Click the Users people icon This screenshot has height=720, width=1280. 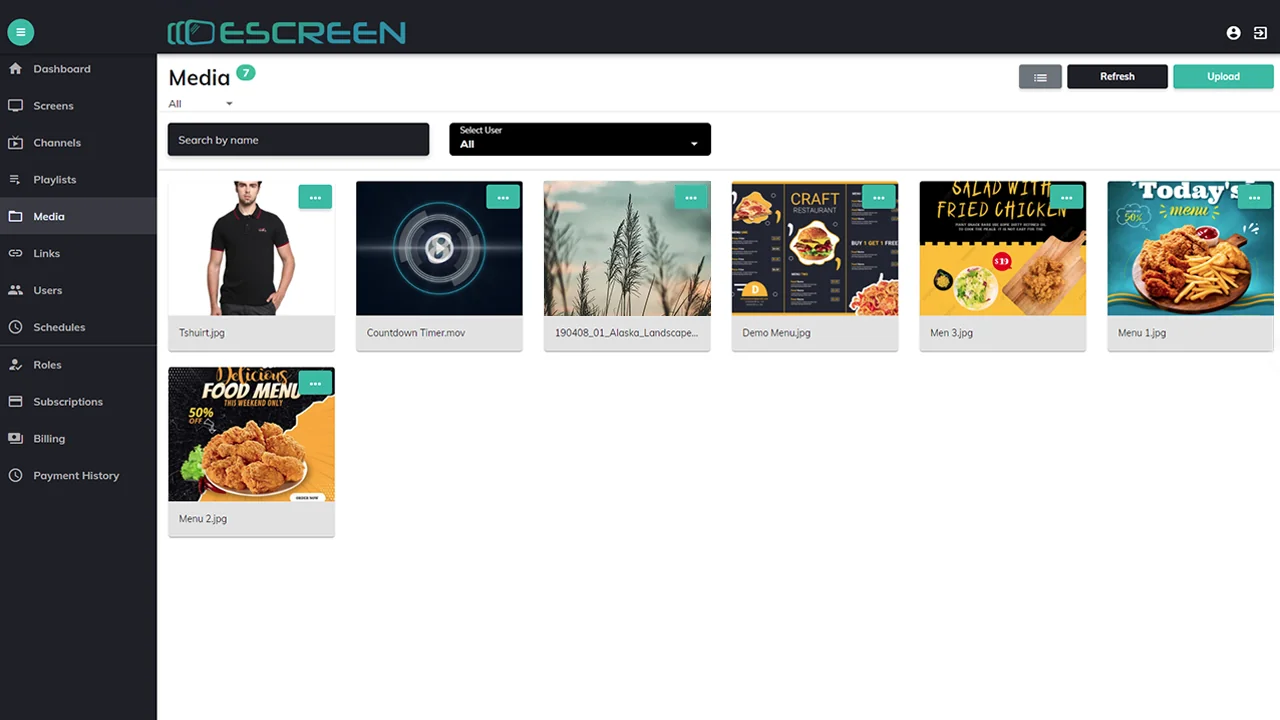(15, 290)
